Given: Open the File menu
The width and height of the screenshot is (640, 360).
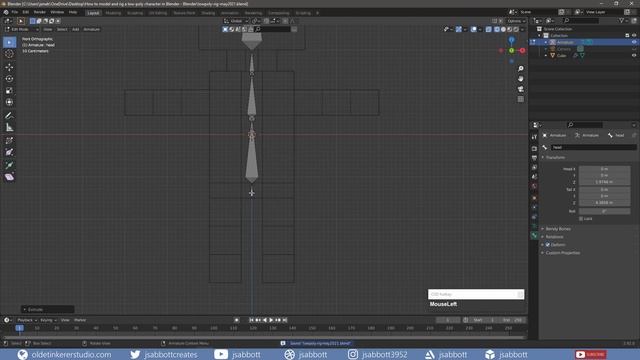Looking at the screenshot, I should click(x=15, y=12).
